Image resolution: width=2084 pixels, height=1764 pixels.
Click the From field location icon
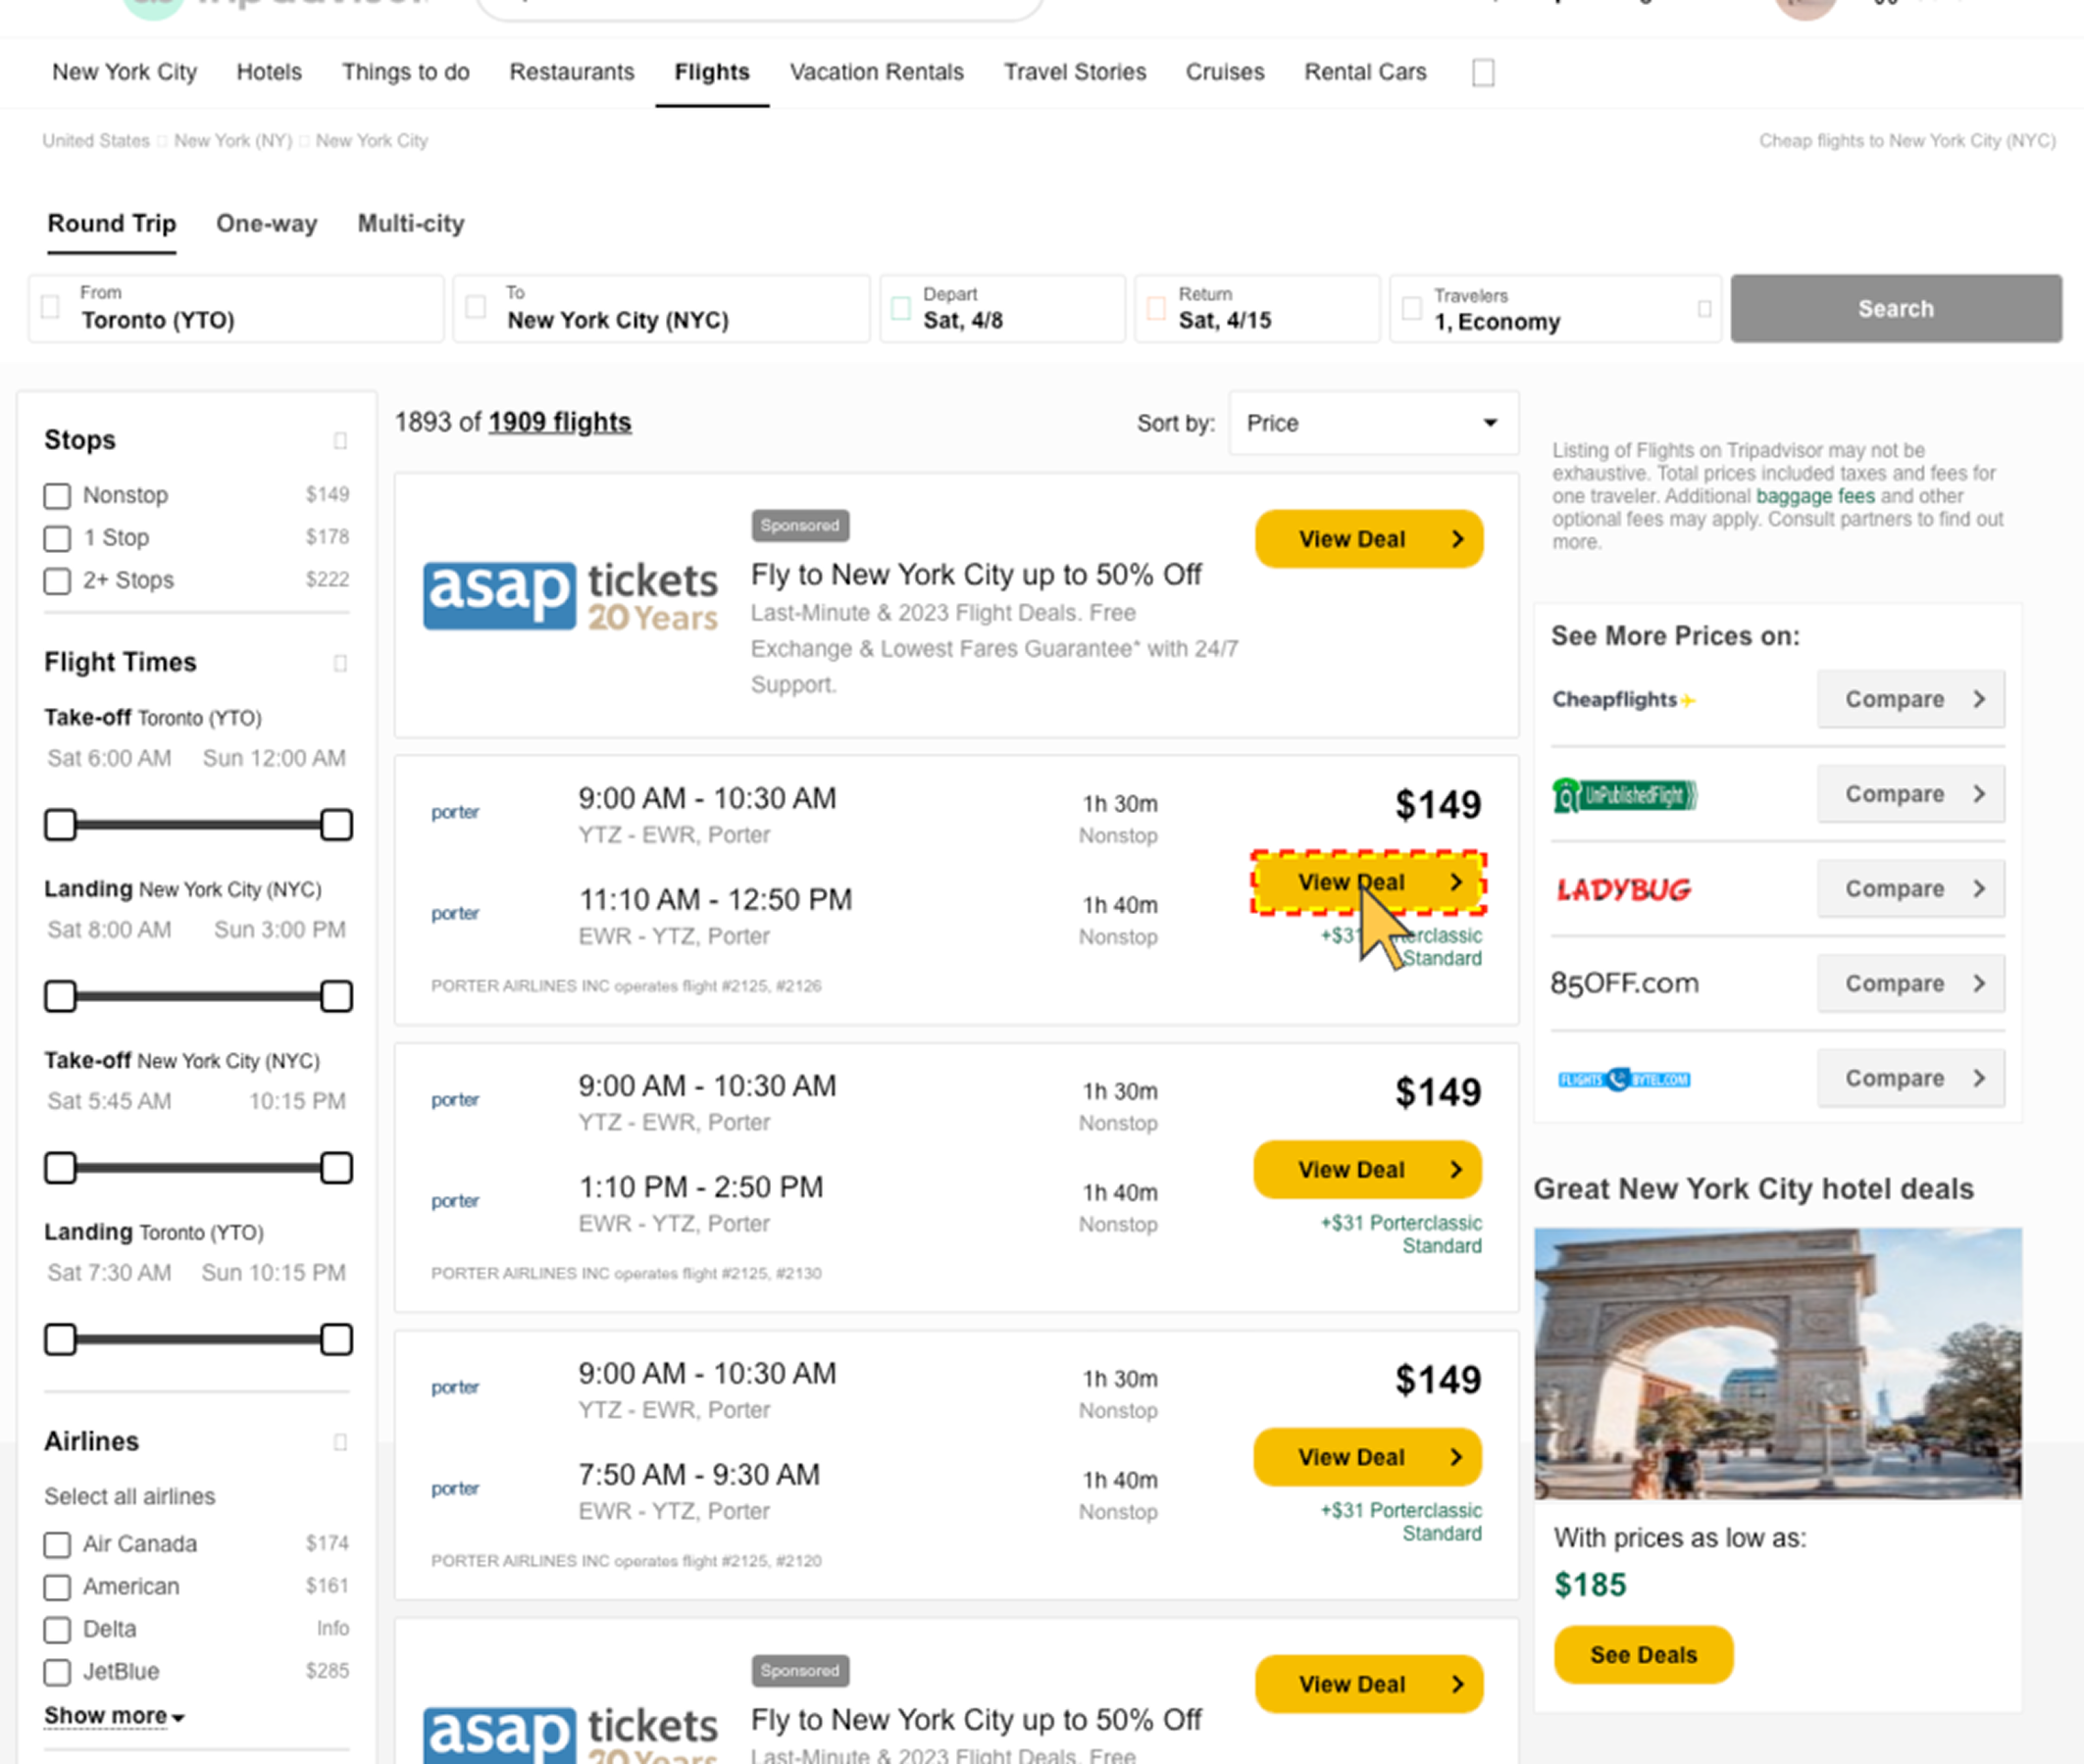pos(50,307)
